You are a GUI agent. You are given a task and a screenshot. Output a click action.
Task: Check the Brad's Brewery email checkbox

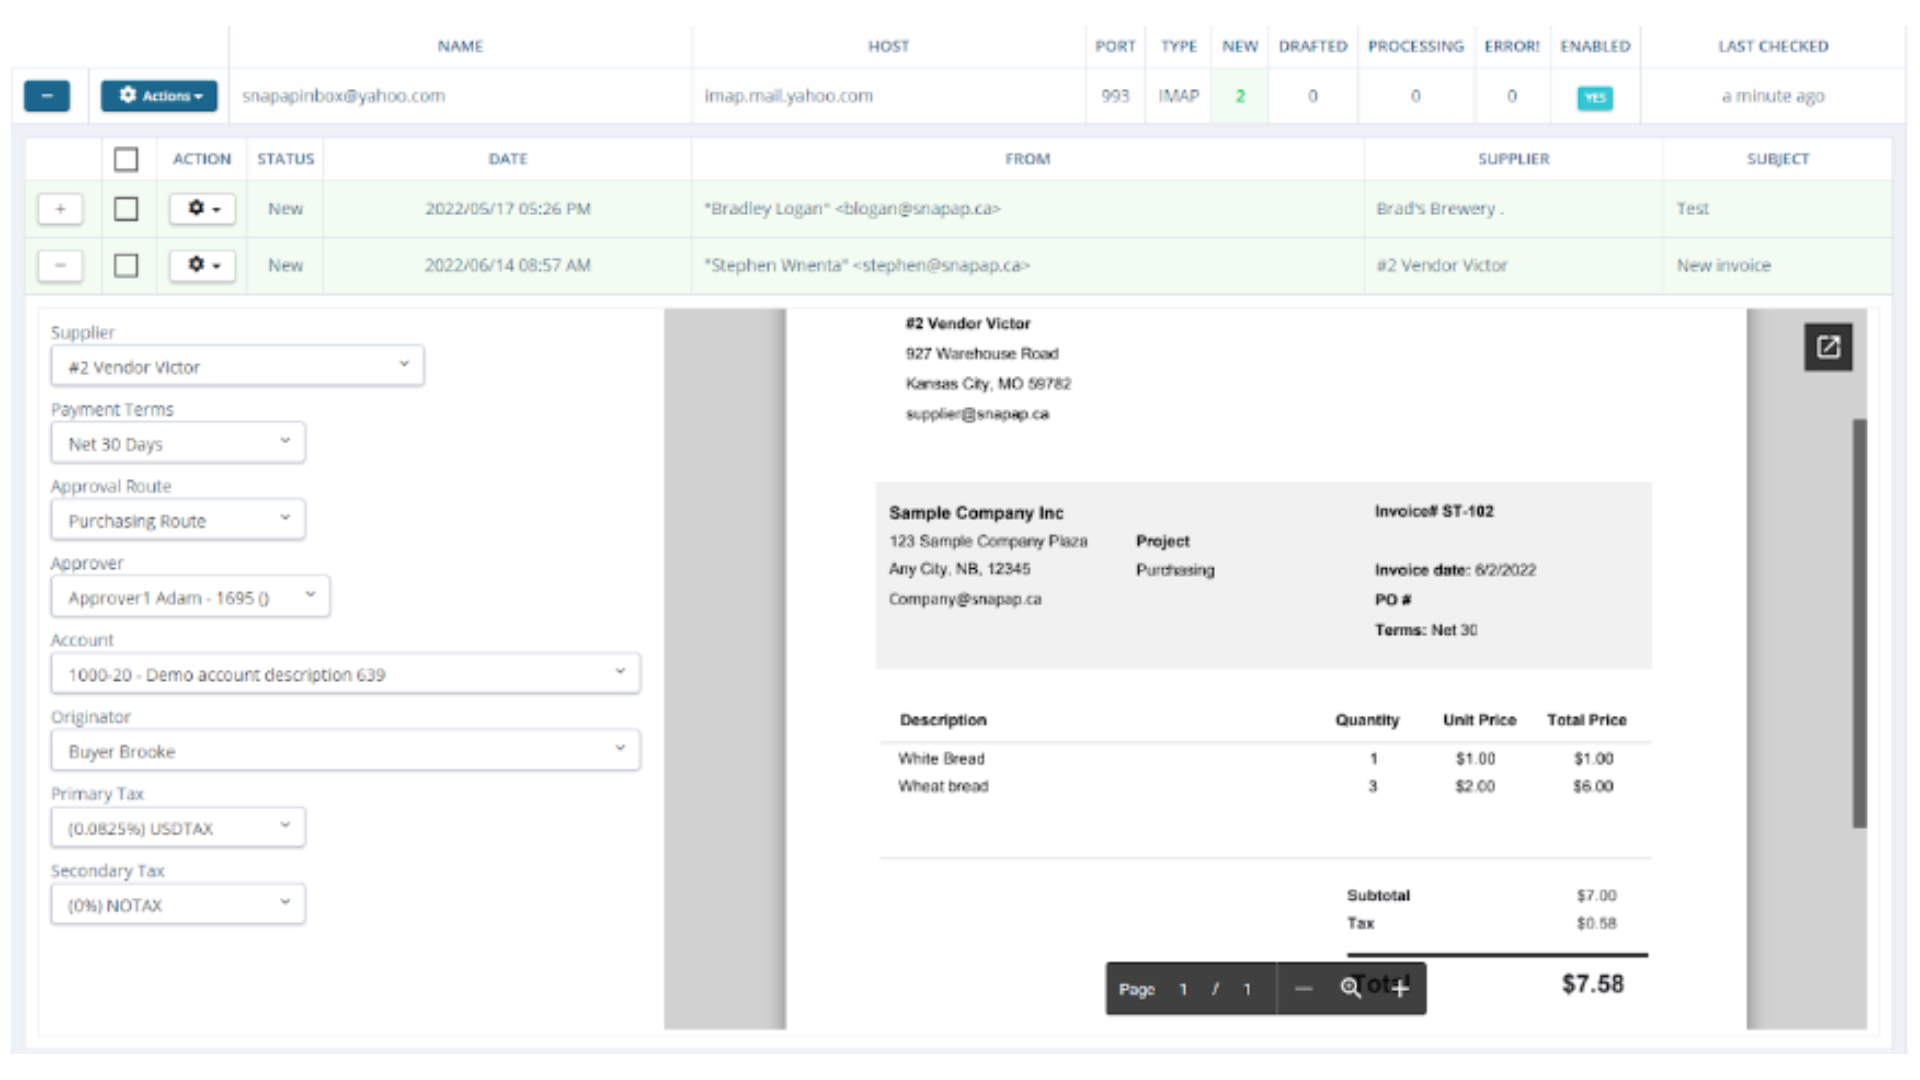pyautogui.click(x=126, y=209)
